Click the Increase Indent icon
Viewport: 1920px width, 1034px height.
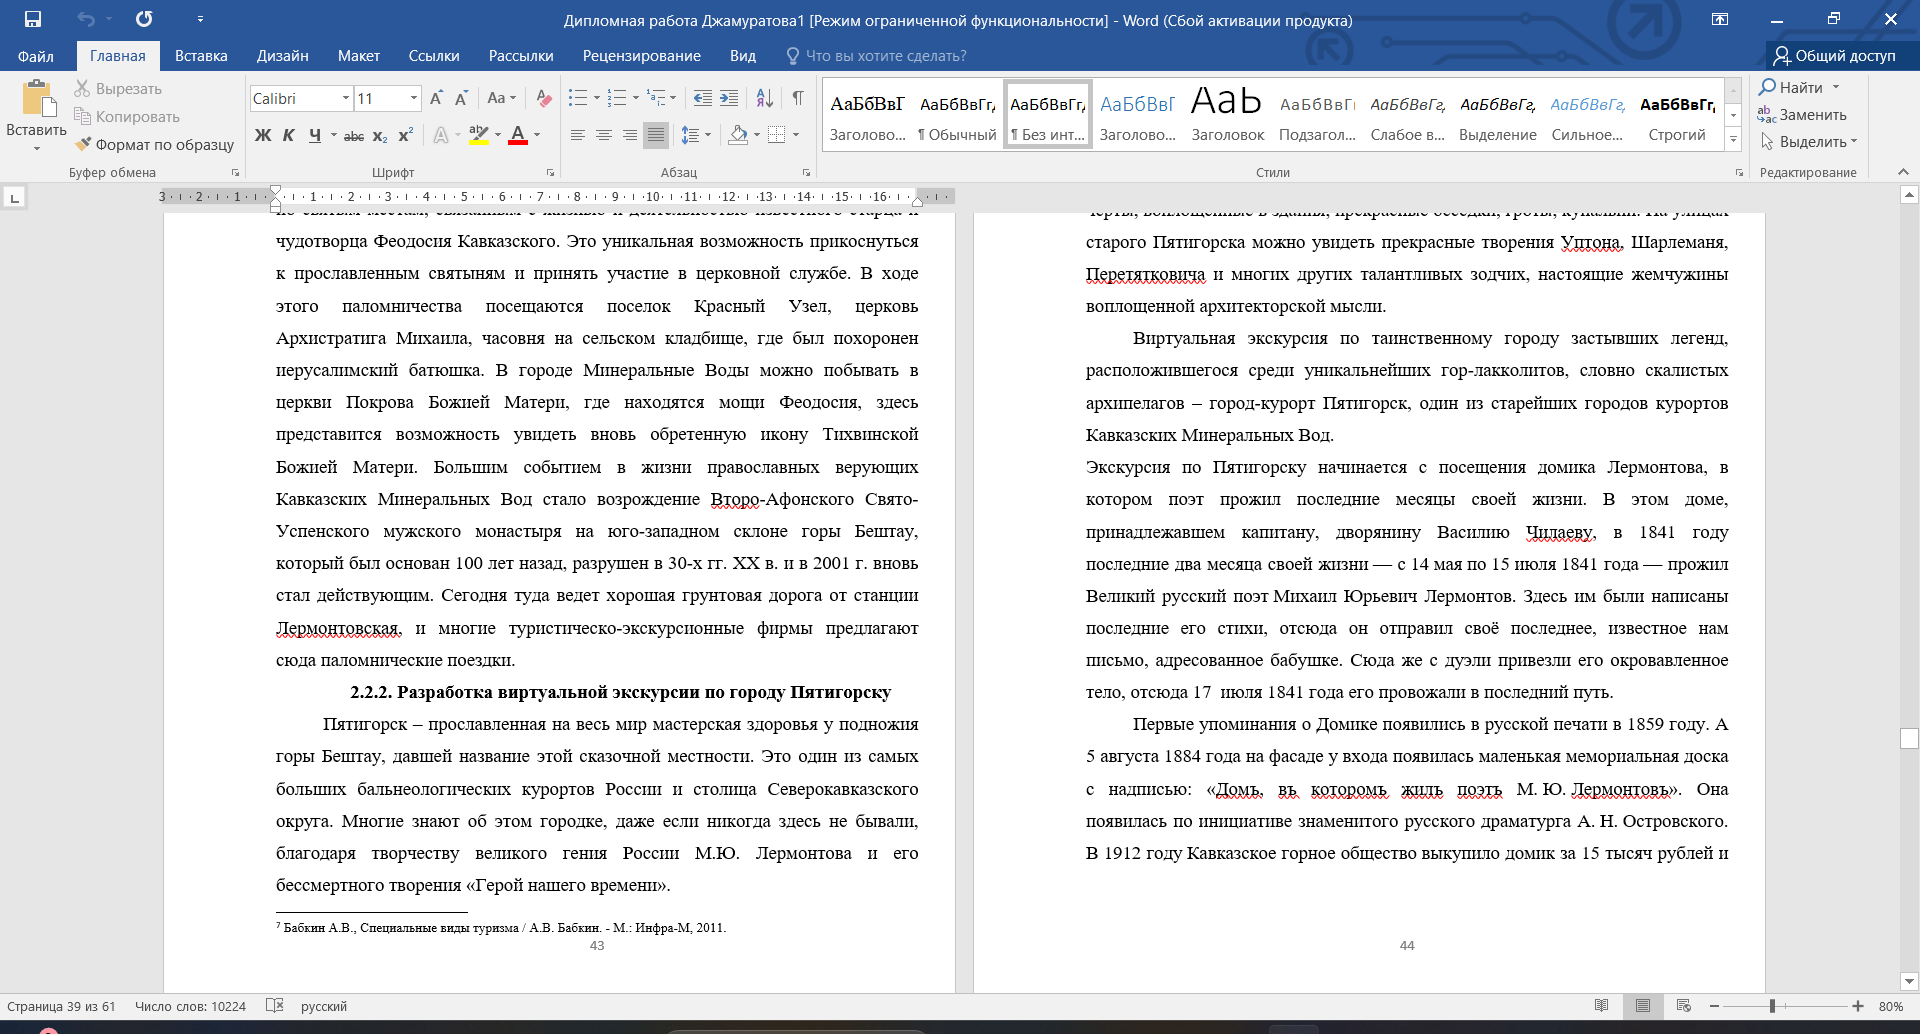pos(729,98)
